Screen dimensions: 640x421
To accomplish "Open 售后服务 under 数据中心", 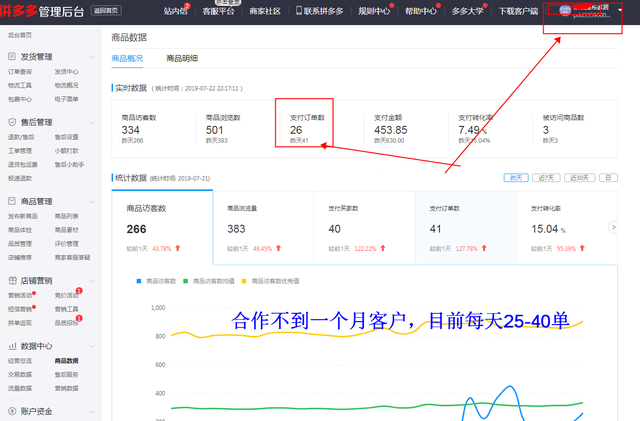I will [x=67, y=374].
